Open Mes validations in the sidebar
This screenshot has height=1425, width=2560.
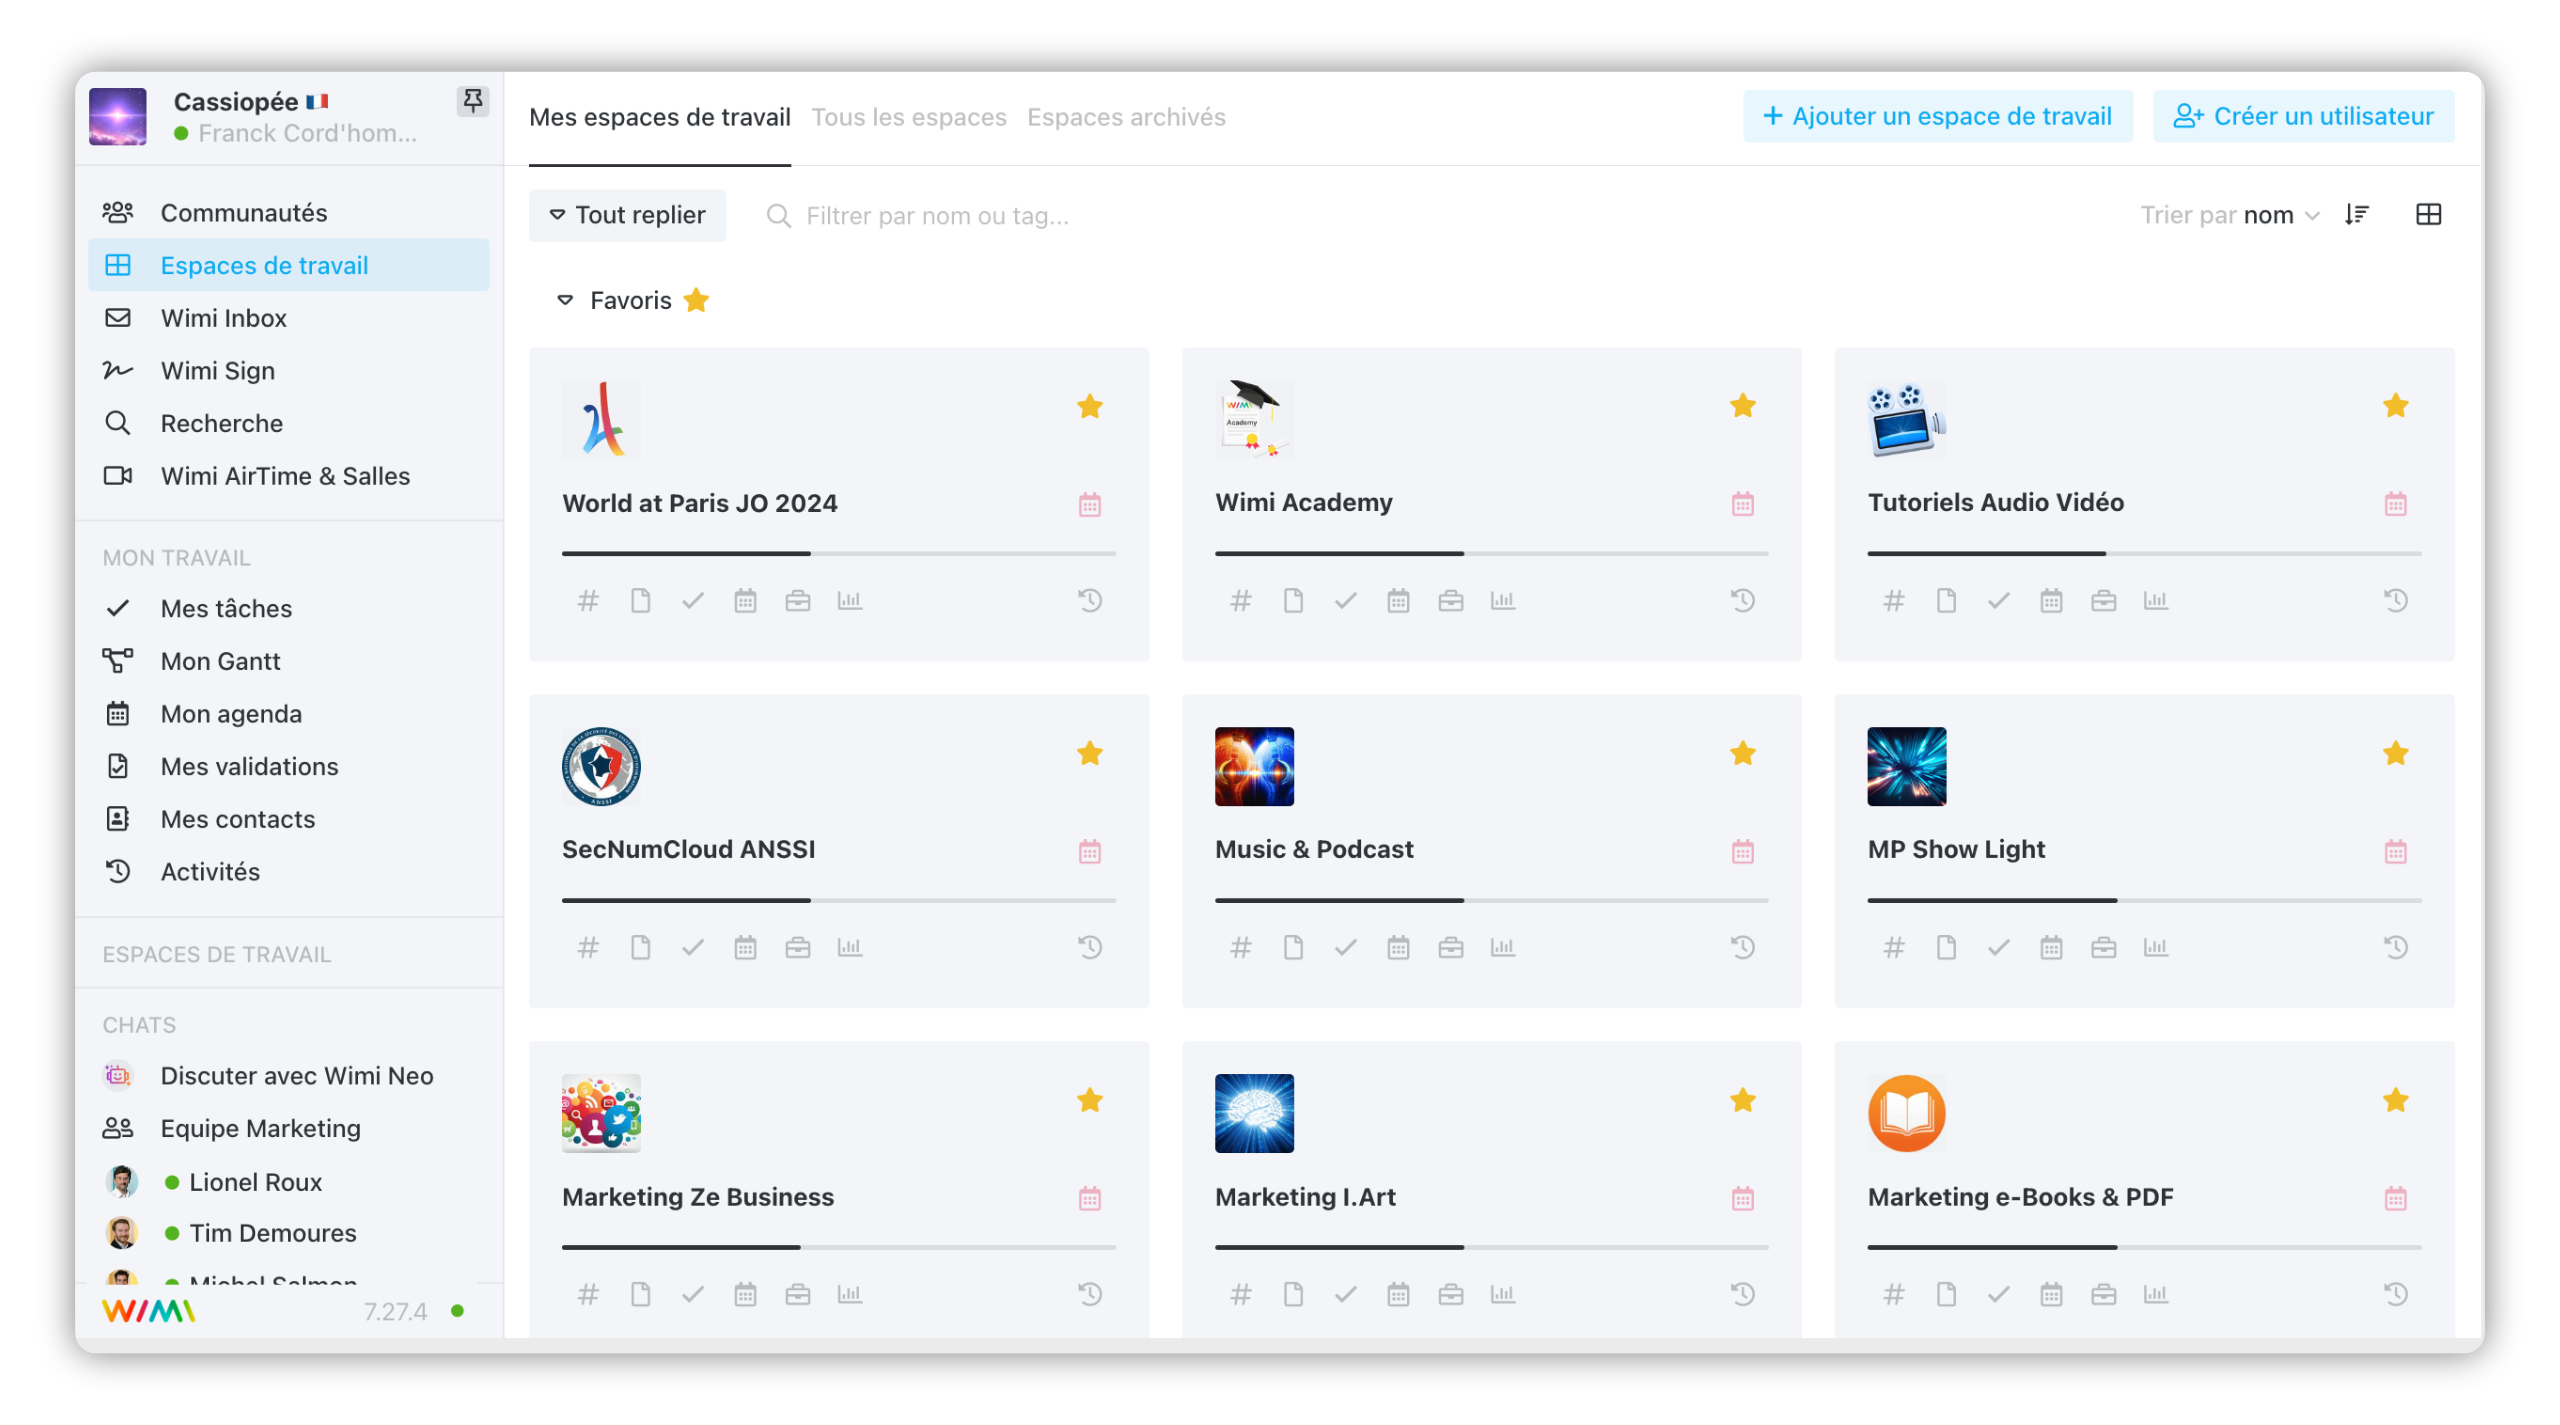pyautogui.click(x=288, y=766)
